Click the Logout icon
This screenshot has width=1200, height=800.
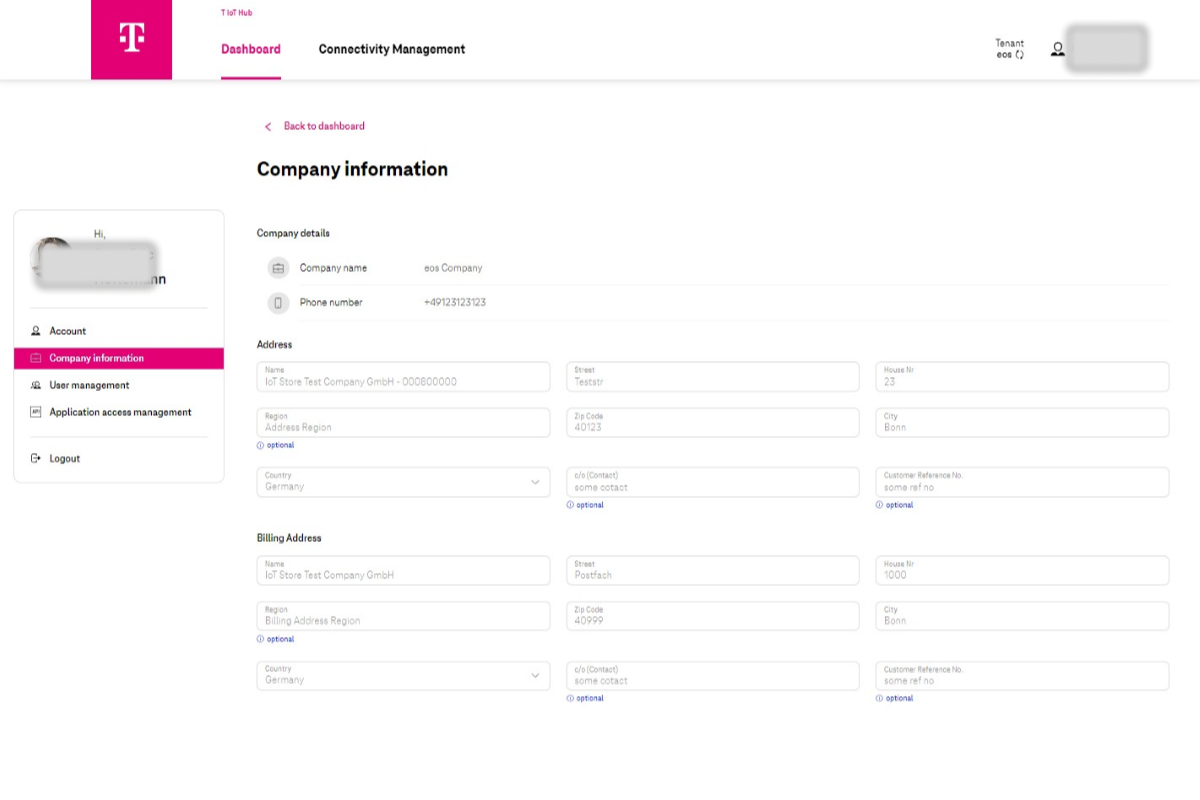point(36,458)
